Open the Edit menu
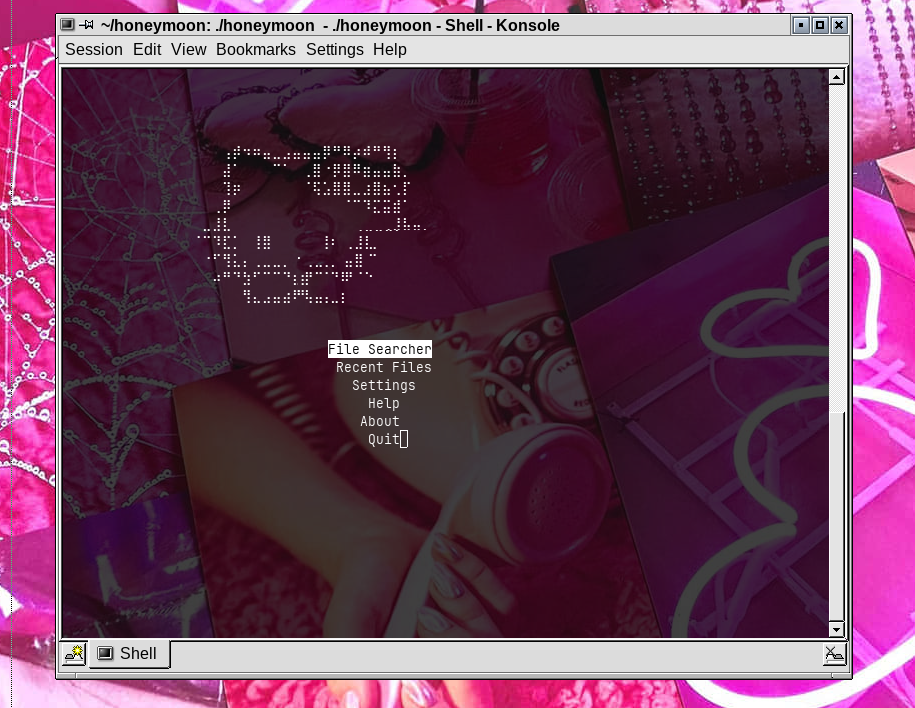The height and width of the screenshot is (708, 915). 147,50
